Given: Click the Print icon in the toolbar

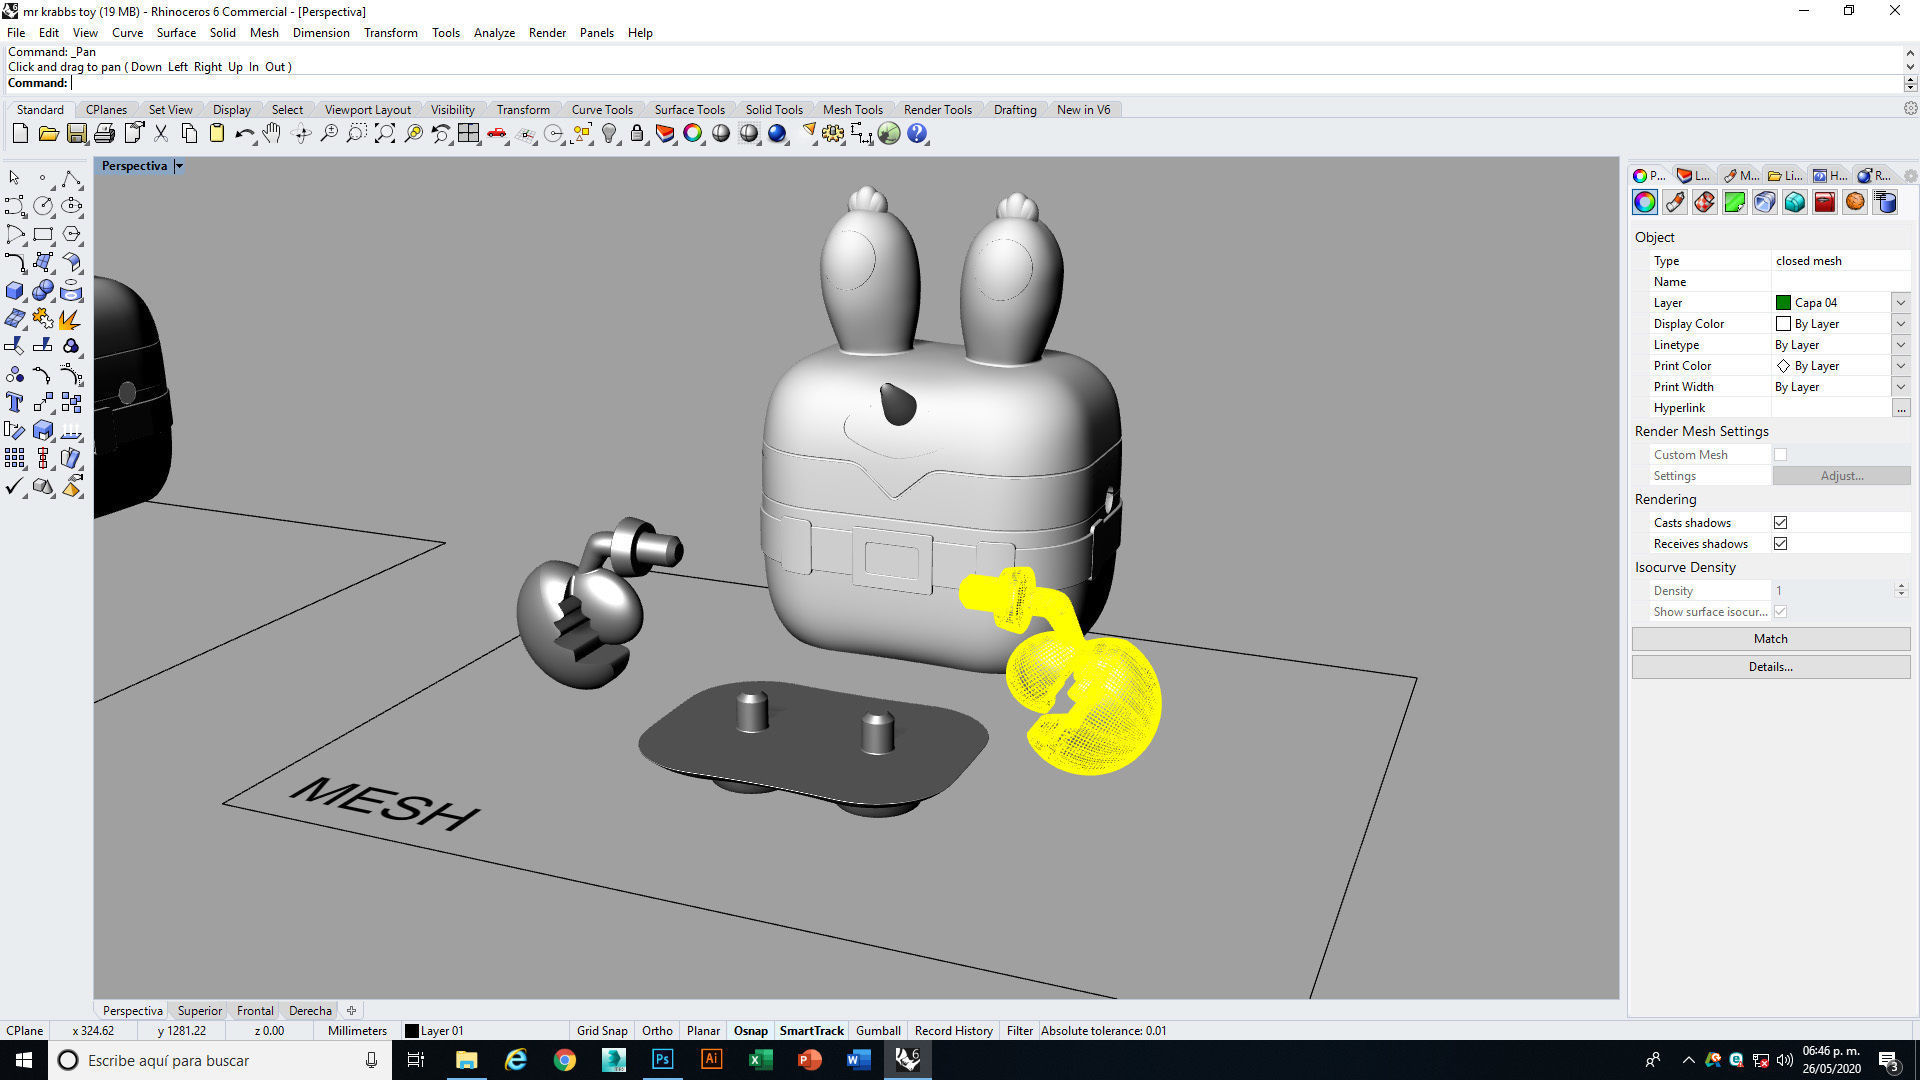Looking at the screenshot, I should click(x=104, y=133).
